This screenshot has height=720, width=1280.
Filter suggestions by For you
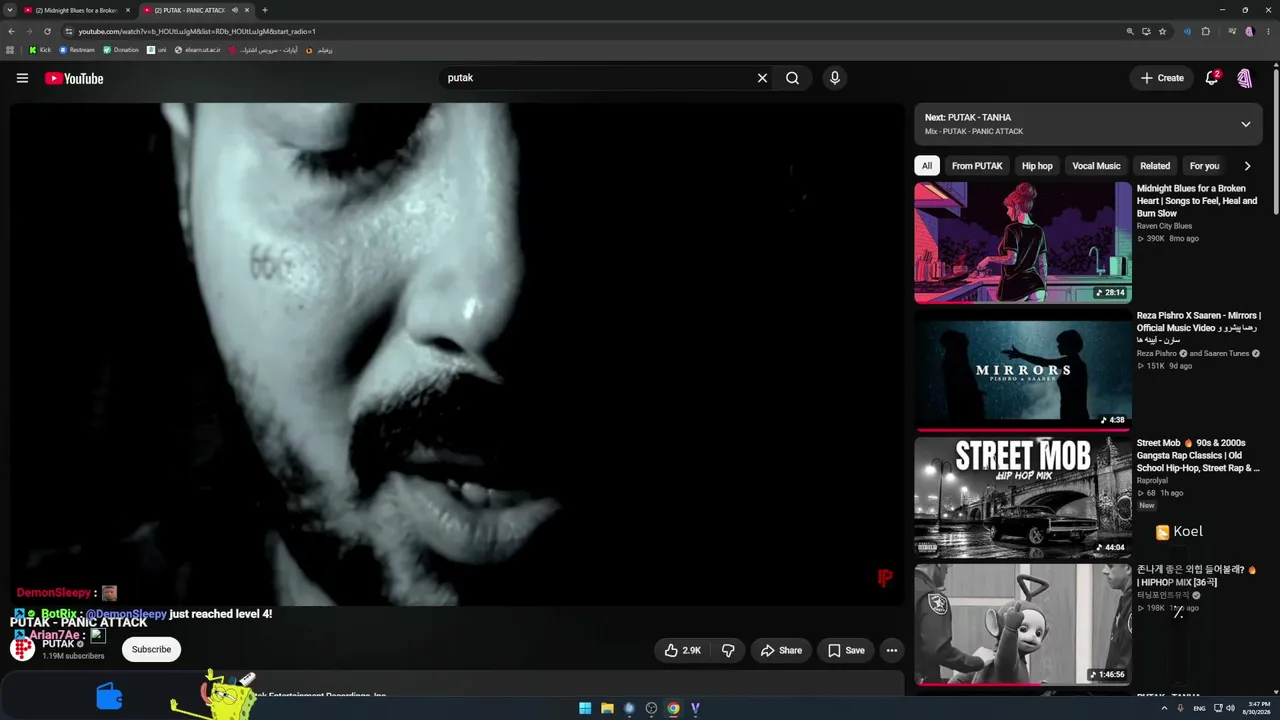(1204, 166)
